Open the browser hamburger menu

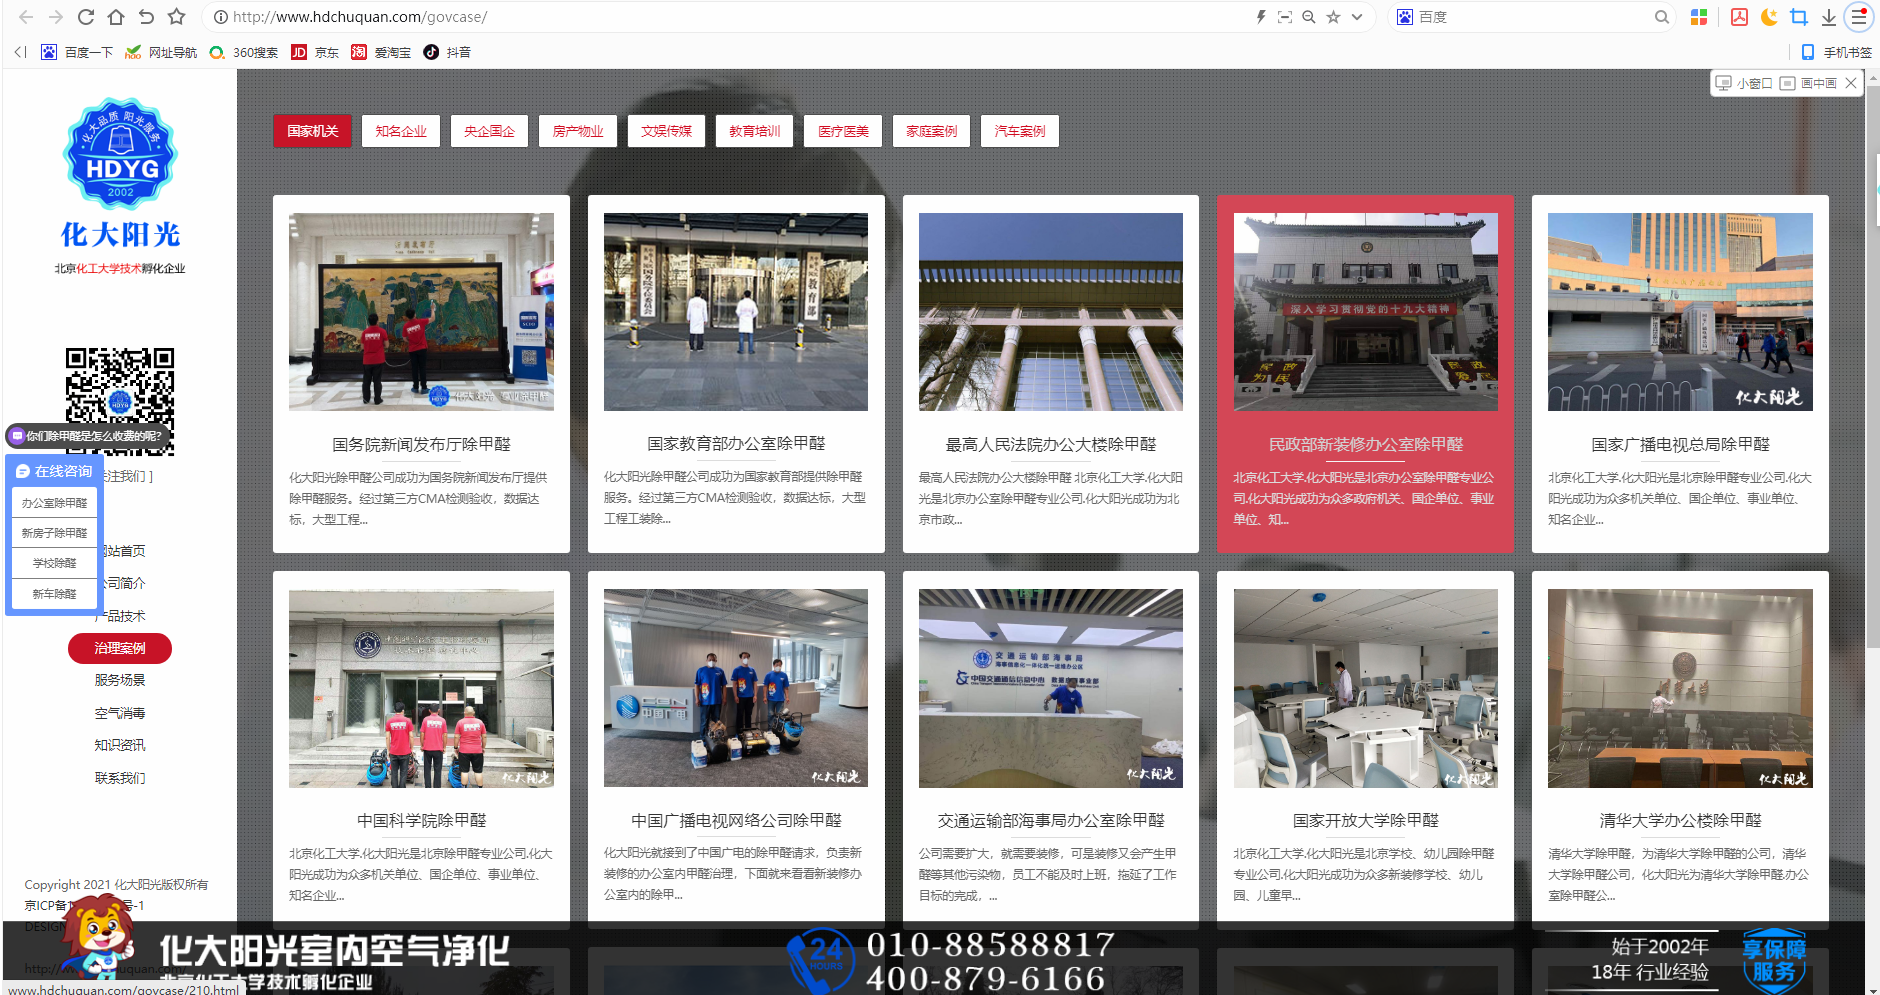coord(1859,17)
